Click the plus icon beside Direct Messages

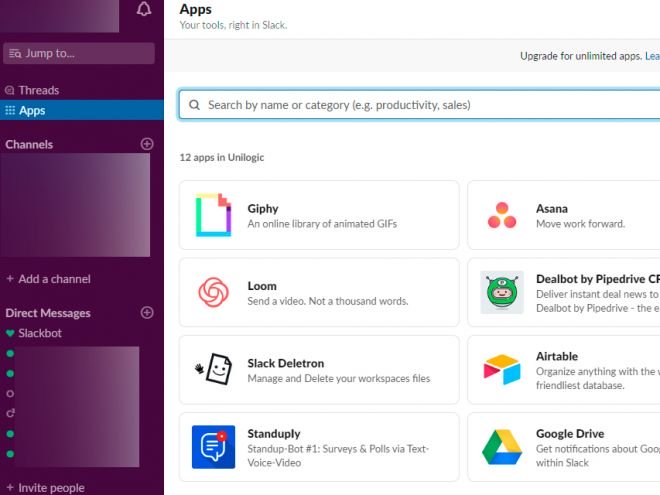[147, 313]
